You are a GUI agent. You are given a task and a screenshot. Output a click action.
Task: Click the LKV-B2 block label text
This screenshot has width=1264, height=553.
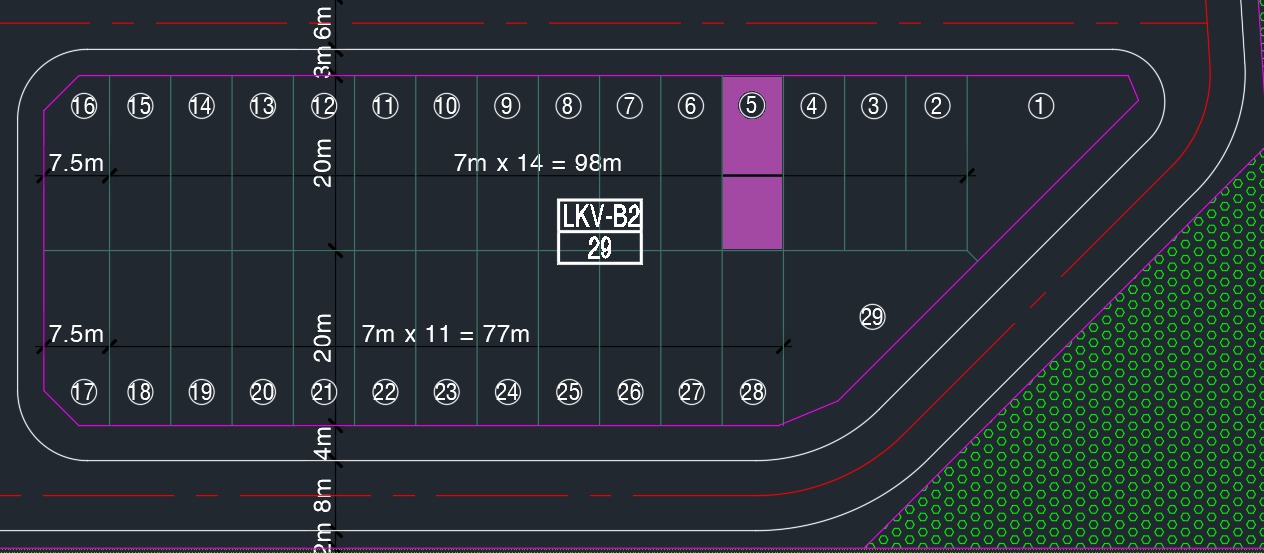coord(600,216)
